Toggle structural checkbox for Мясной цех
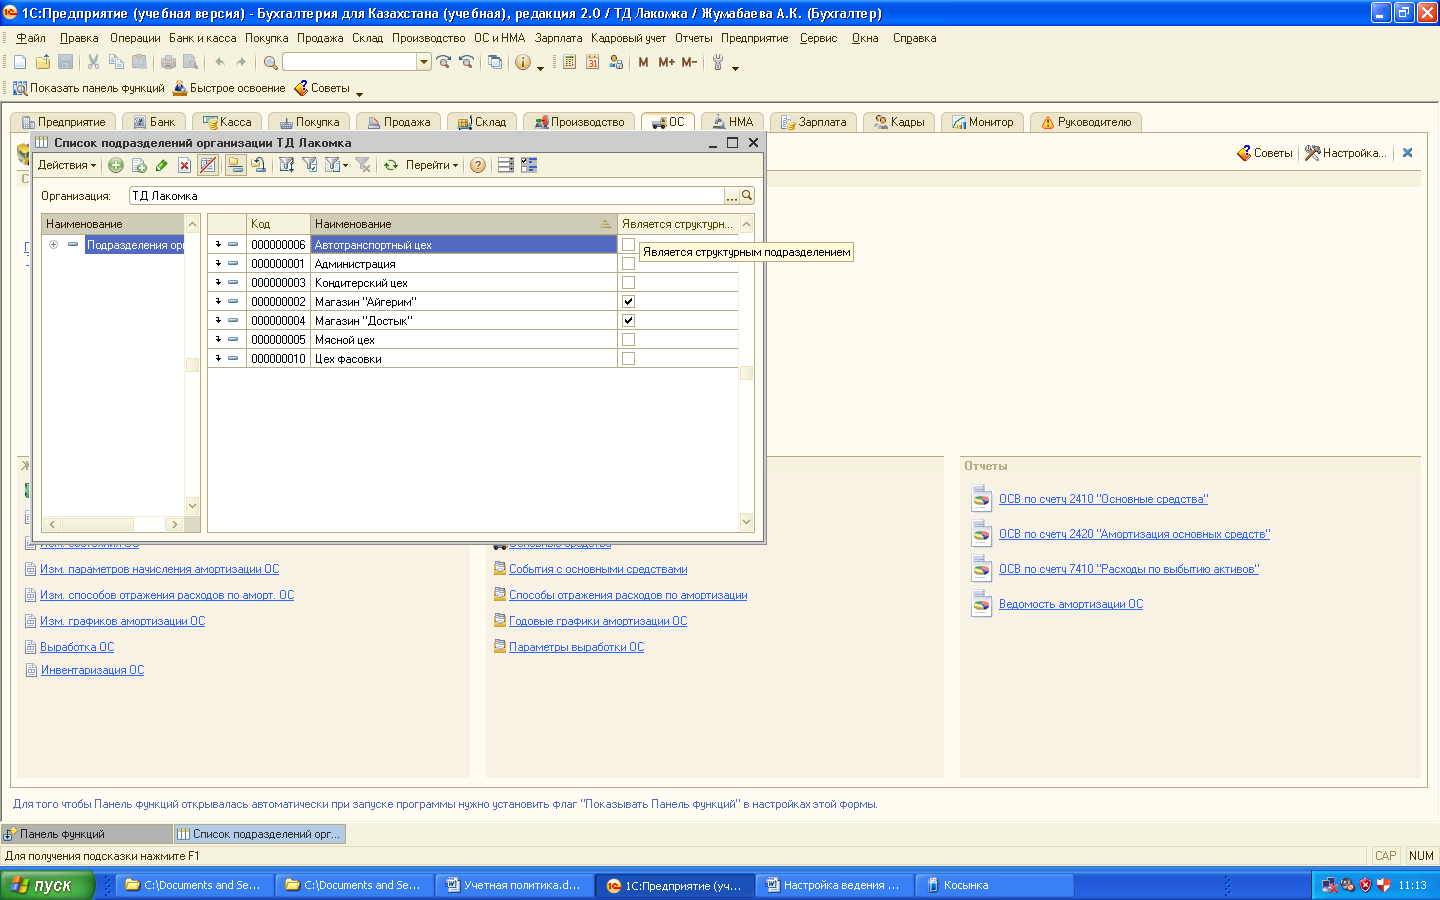This screenshot has height=900, width=1440. [x=628, y=340]
